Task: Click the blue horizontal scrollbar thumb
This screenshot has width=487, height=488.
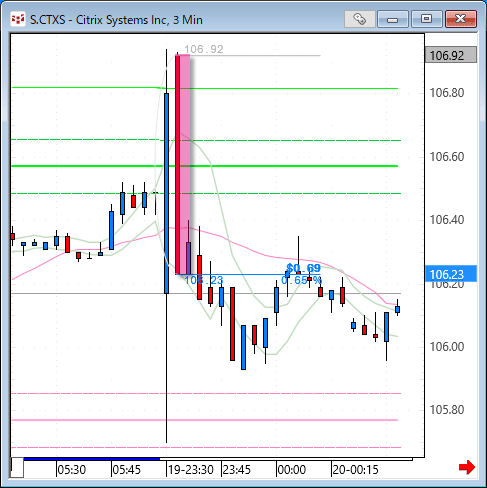Action: click(92, 459)
